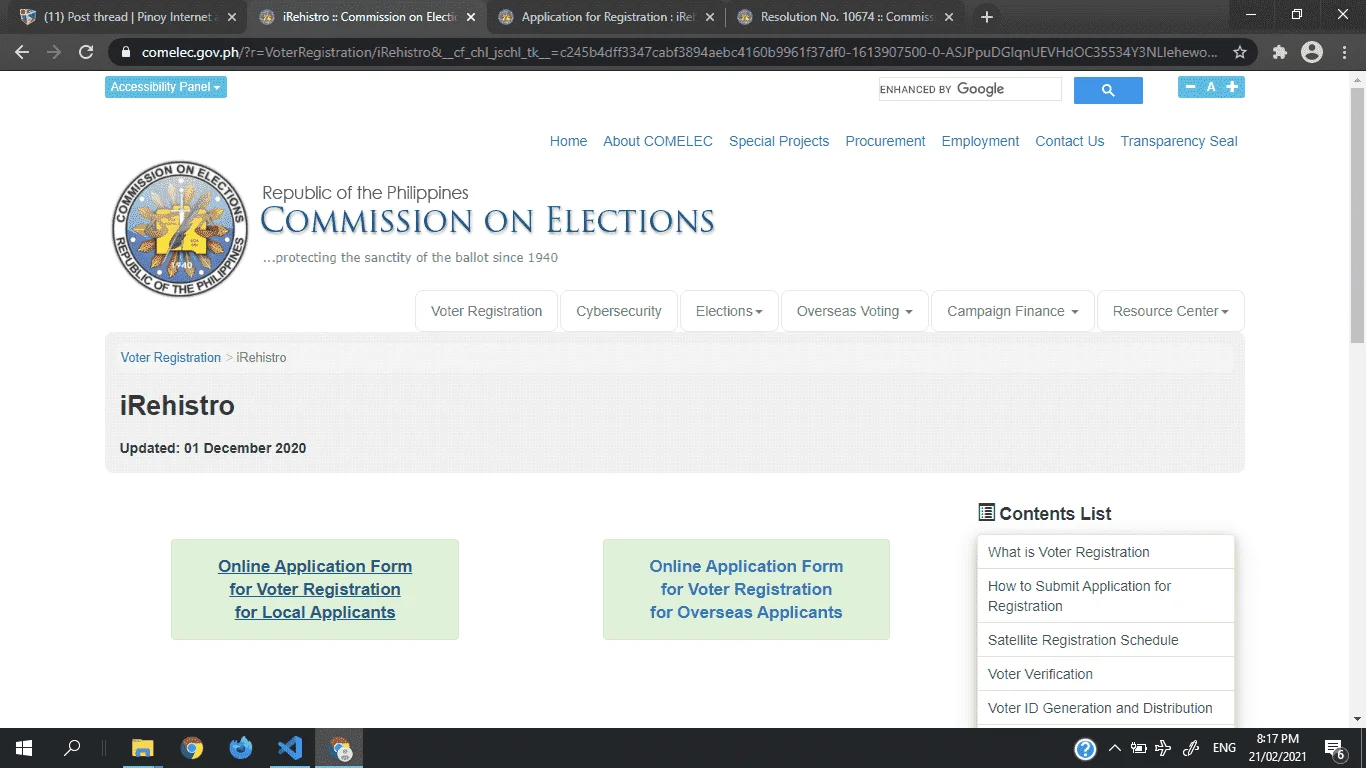Click the blue help question mark tray icon
Viewport: 1366px width, 768px height.
click(1085, 749)
